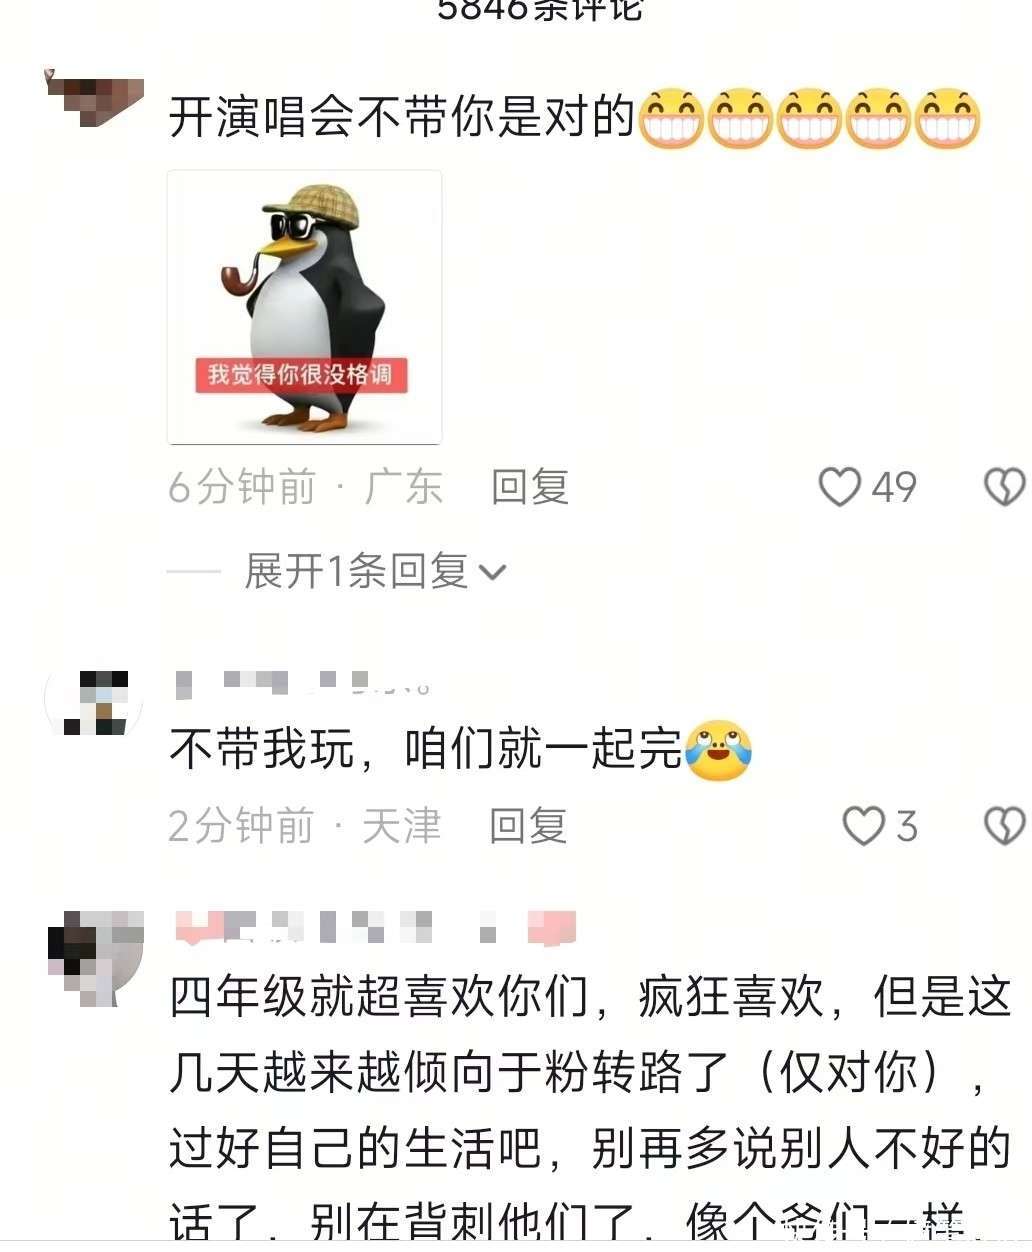Tap the 6分钟前 · 广东 timestamp
1032x1252 pixels.
tap(305, 487)
